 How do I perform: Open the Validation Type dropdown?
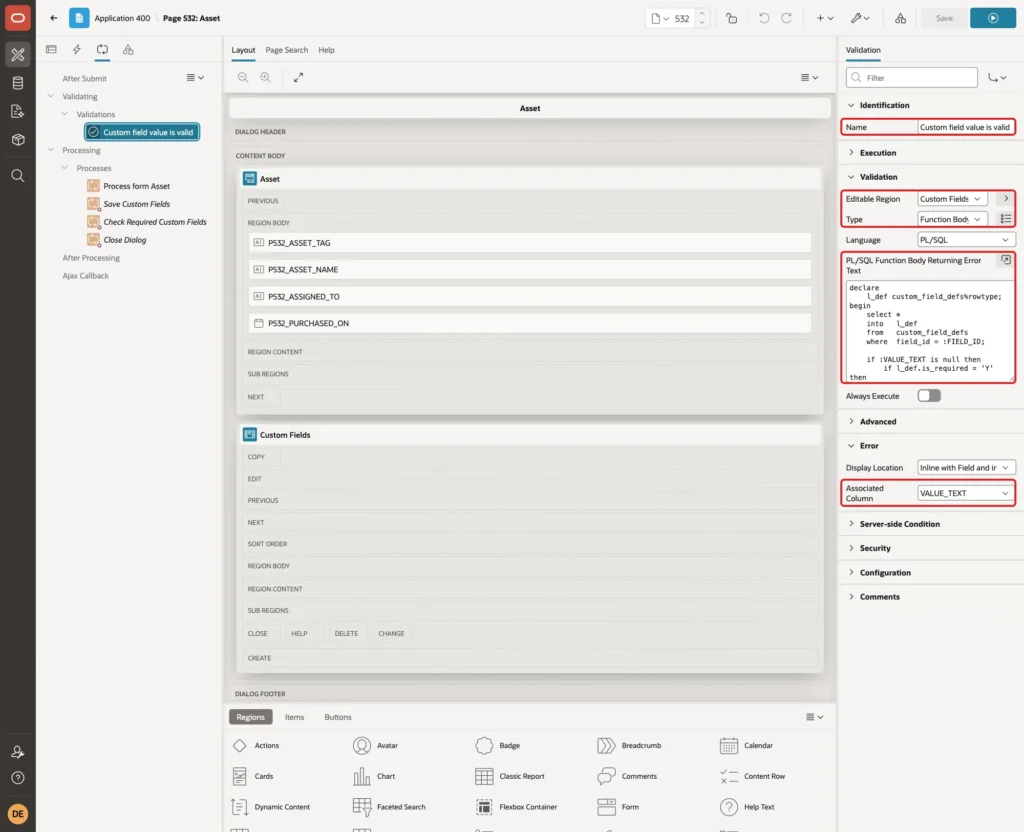[x=952, y=219]
